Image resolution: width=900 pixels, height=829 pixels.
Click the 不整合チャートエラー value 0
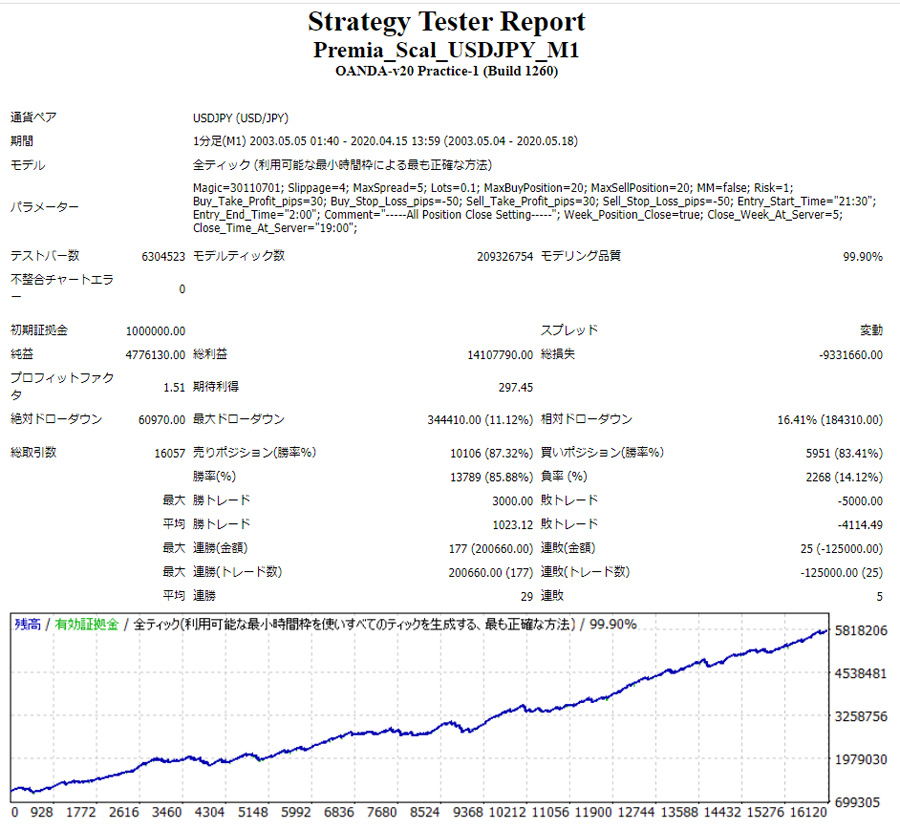(182, 289)
